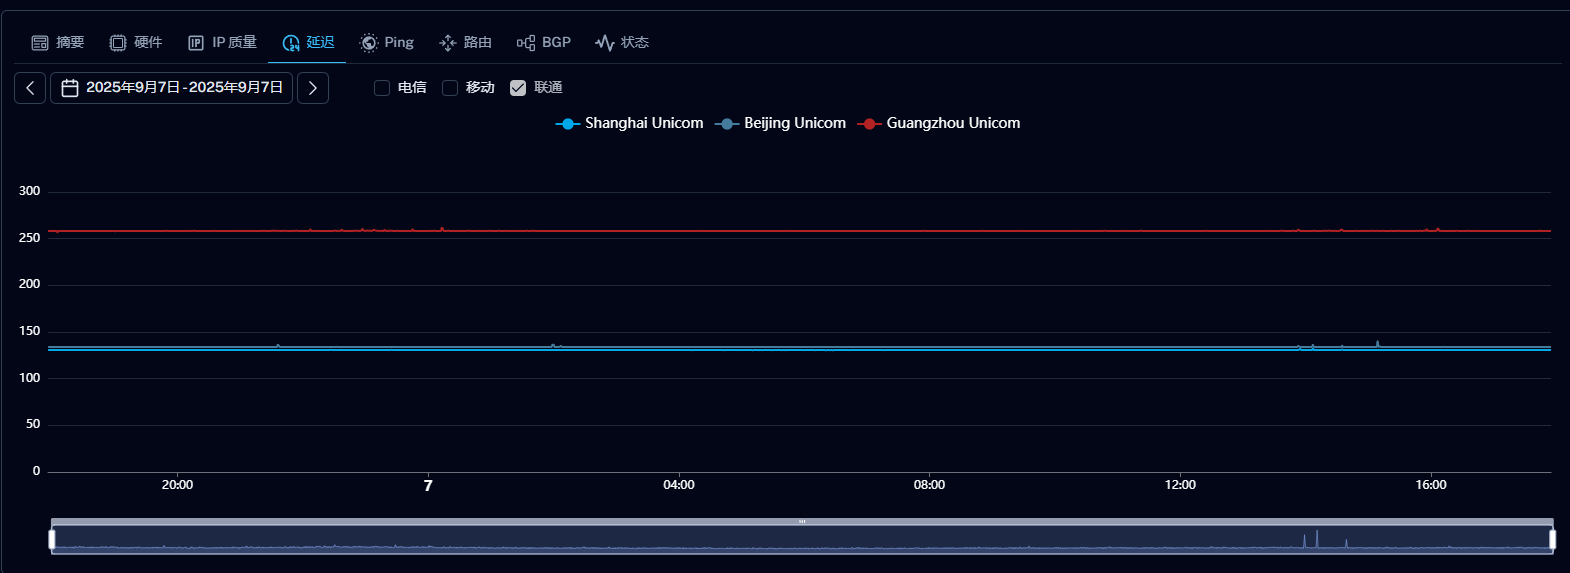Open the Ping tab label
Viewport: 1570px width, 573px height.
399,43
